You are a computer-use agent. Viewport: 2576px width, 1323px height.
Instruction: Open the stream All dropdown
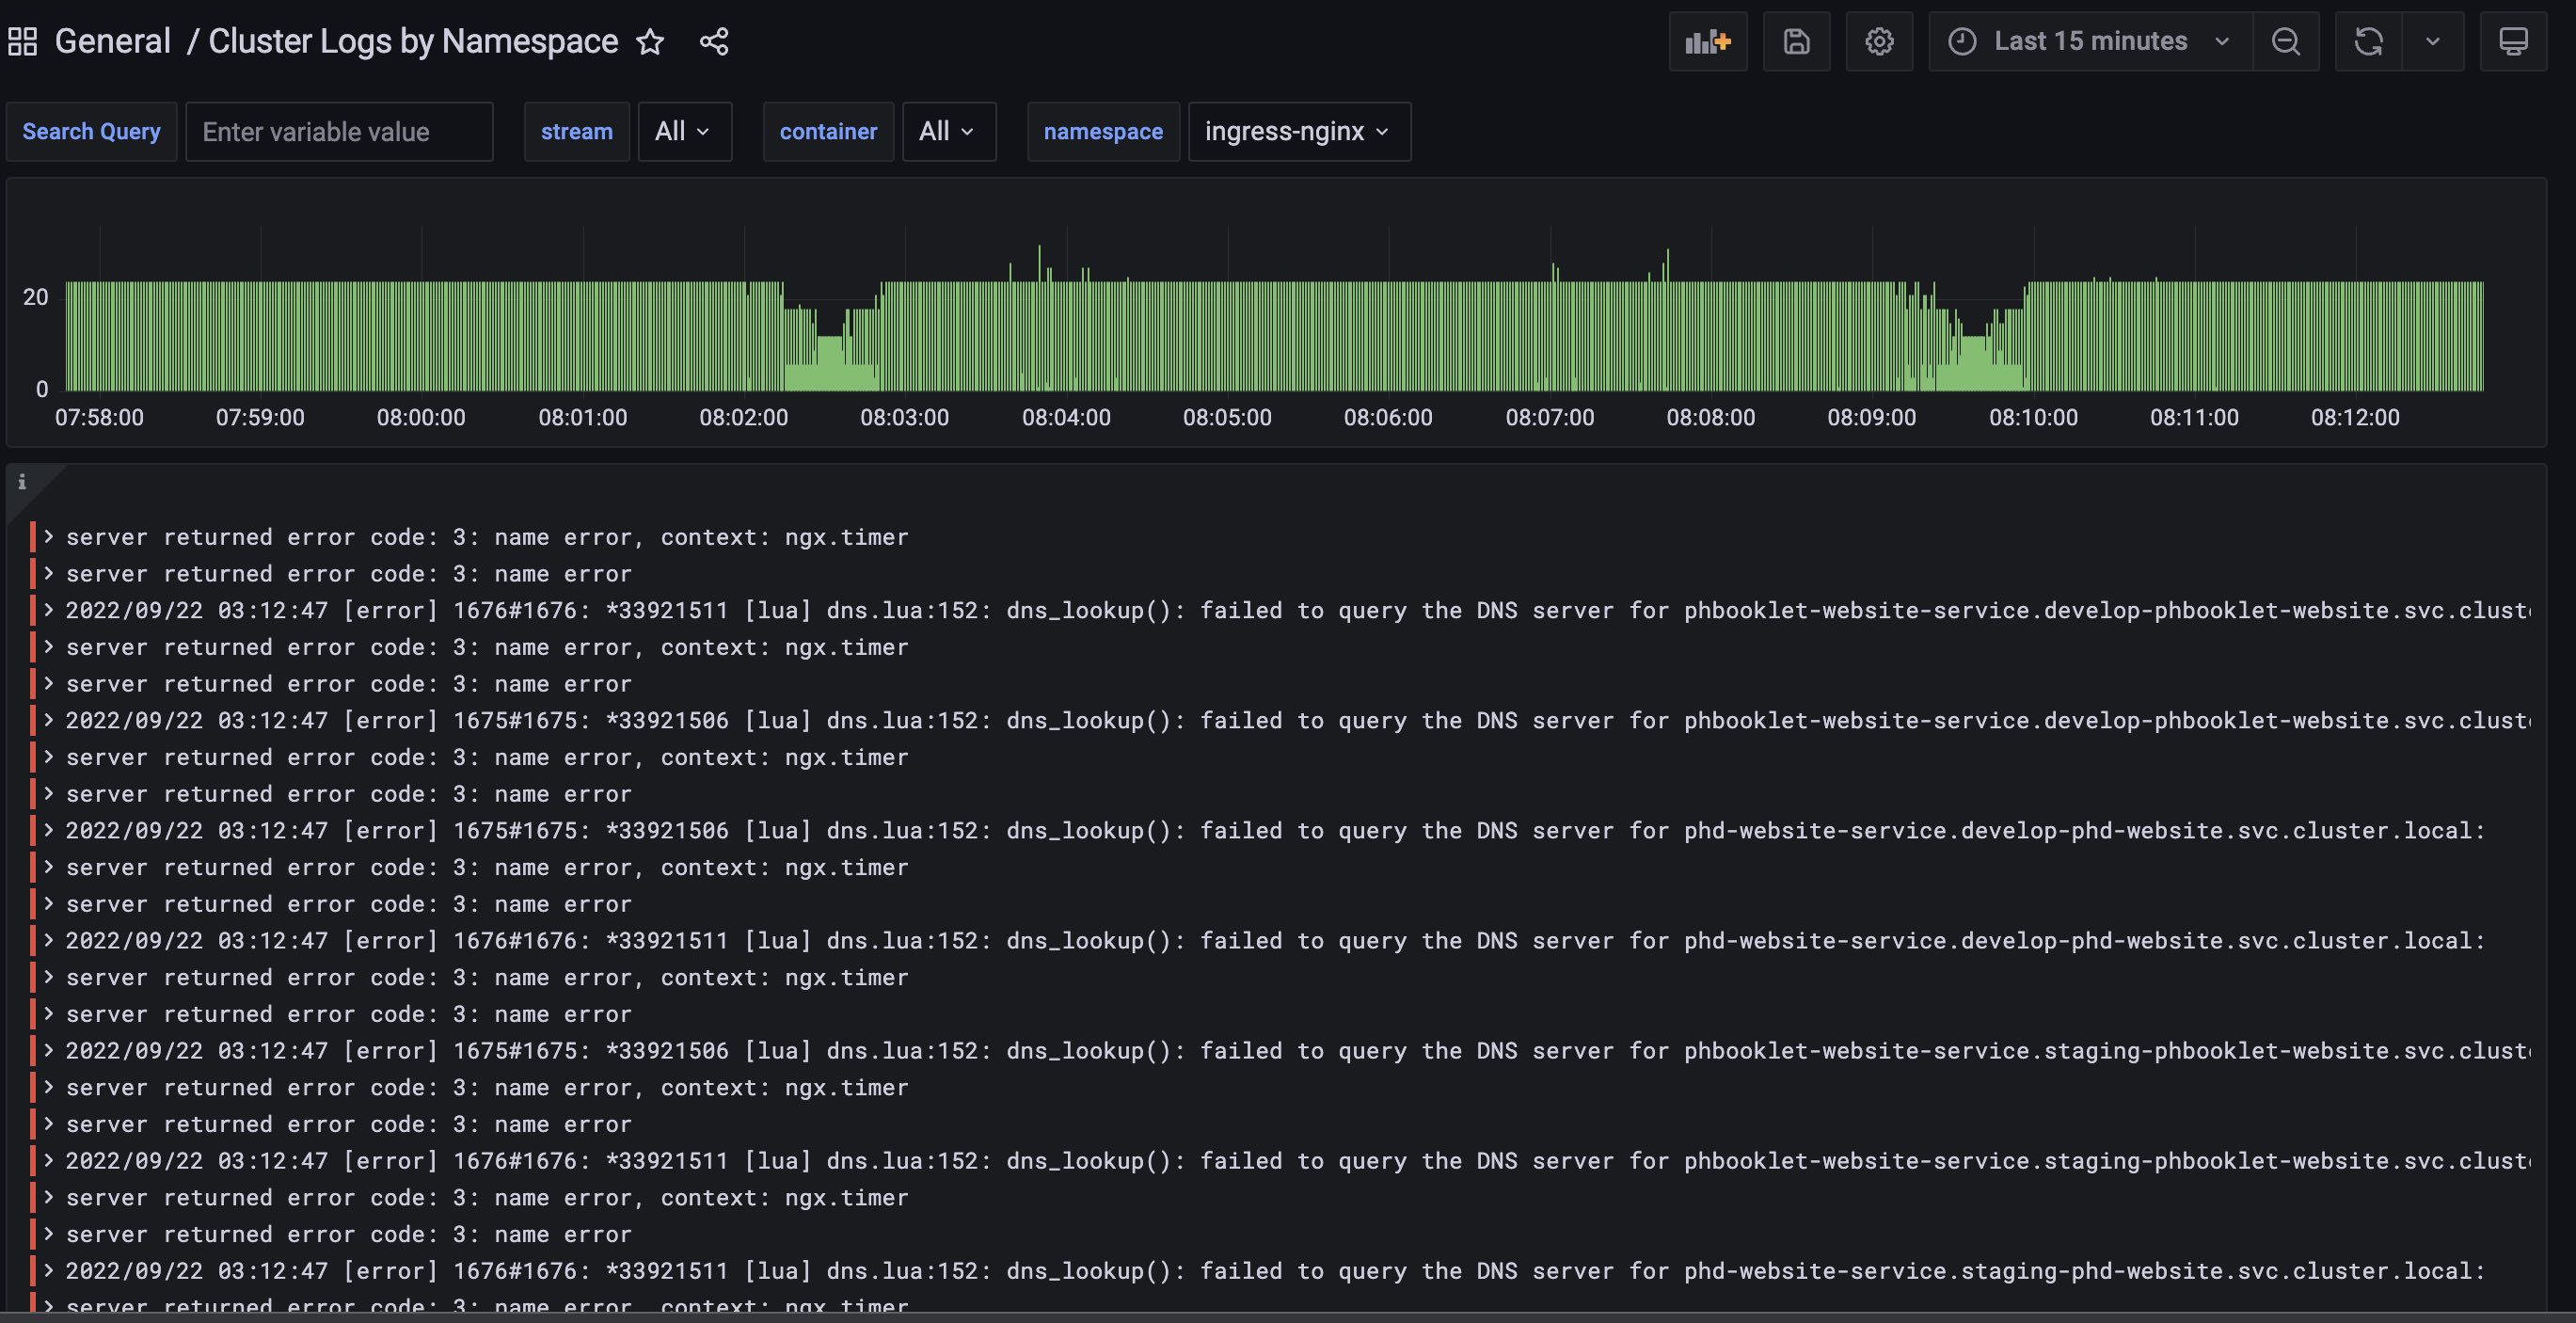click(x=684, y=131)
